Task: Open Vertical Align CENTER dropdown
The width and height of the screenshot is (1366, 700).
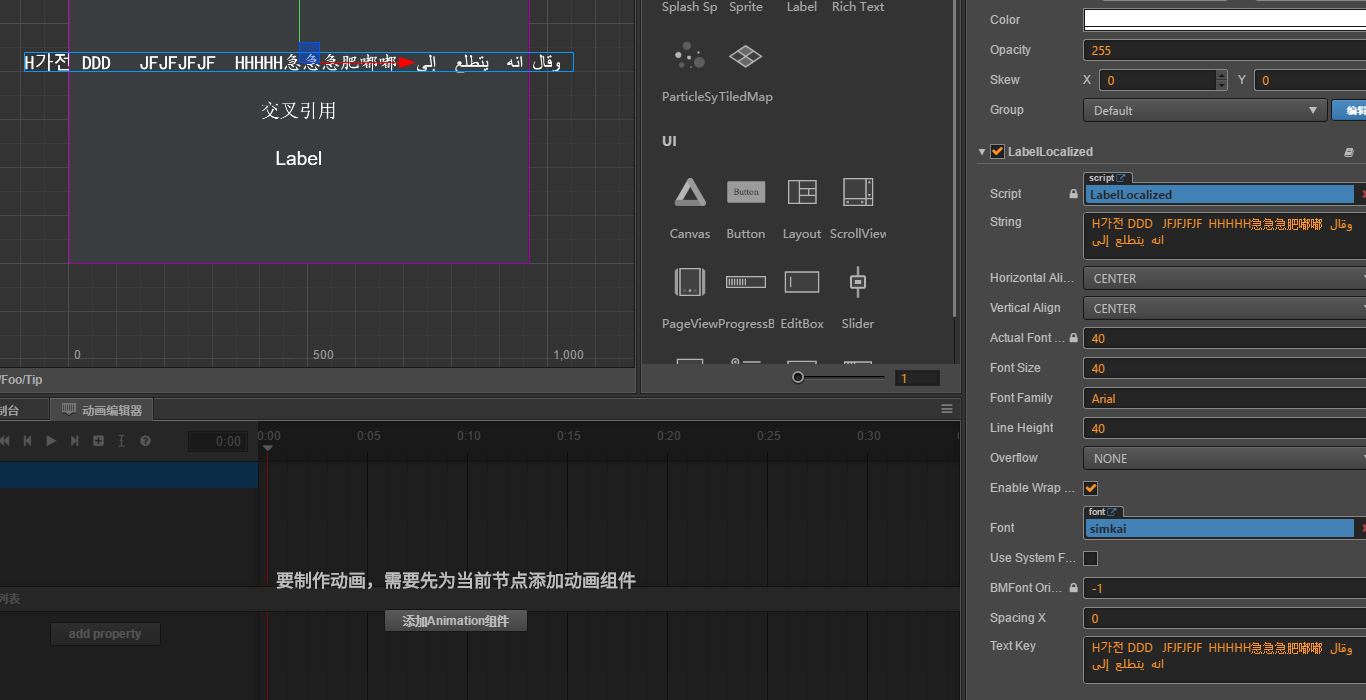Action: point(1224,308)
